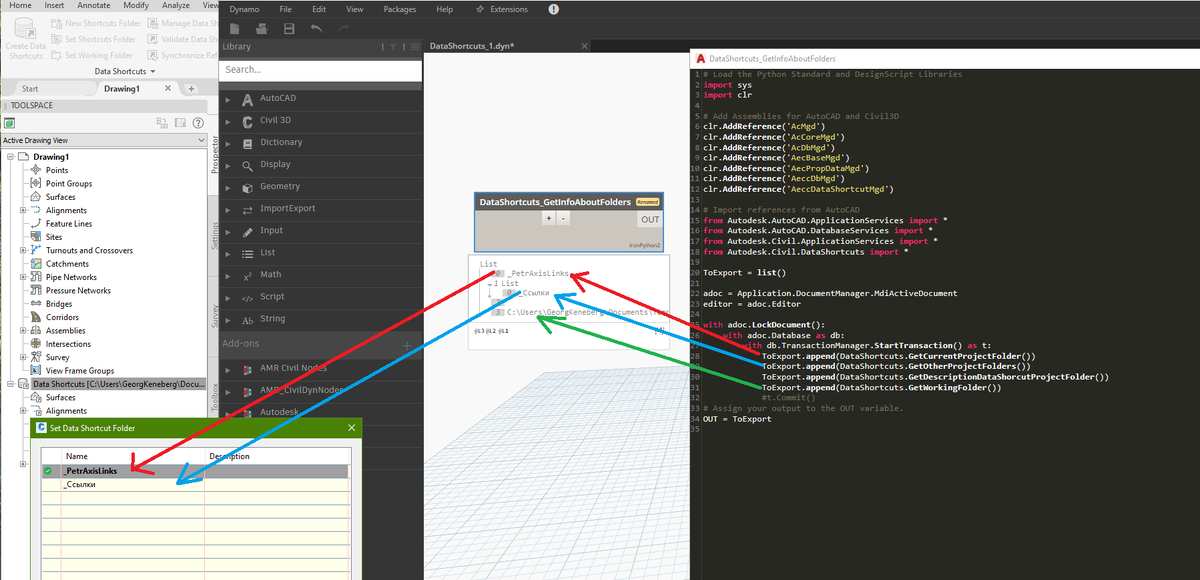Select the Geometry cube category icon
1200x580 pixels.
(247, 187)
